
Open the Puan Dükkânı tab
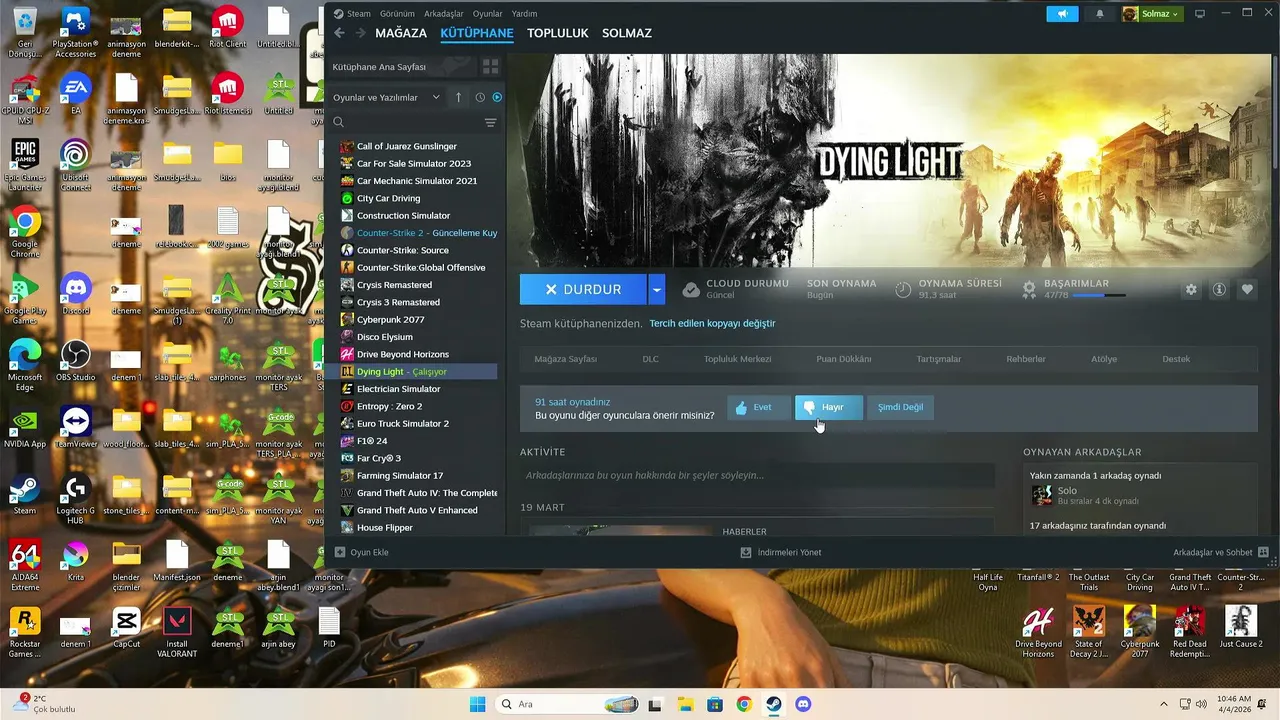843,359
